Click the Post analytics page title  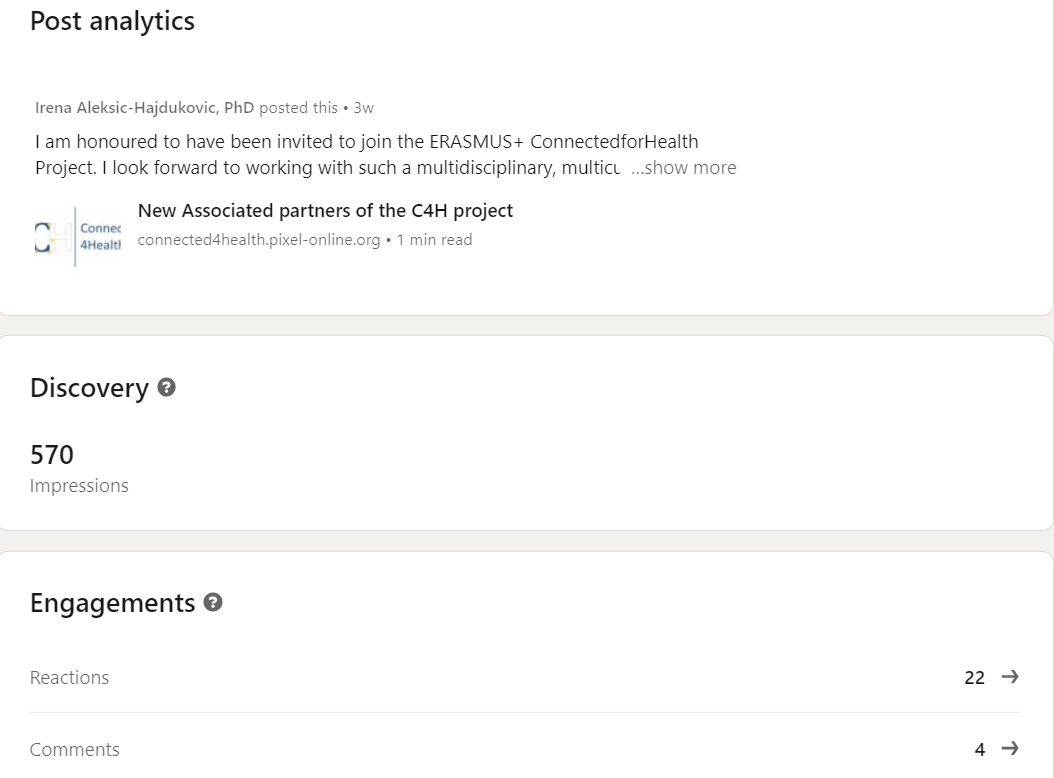pos(112,22)
